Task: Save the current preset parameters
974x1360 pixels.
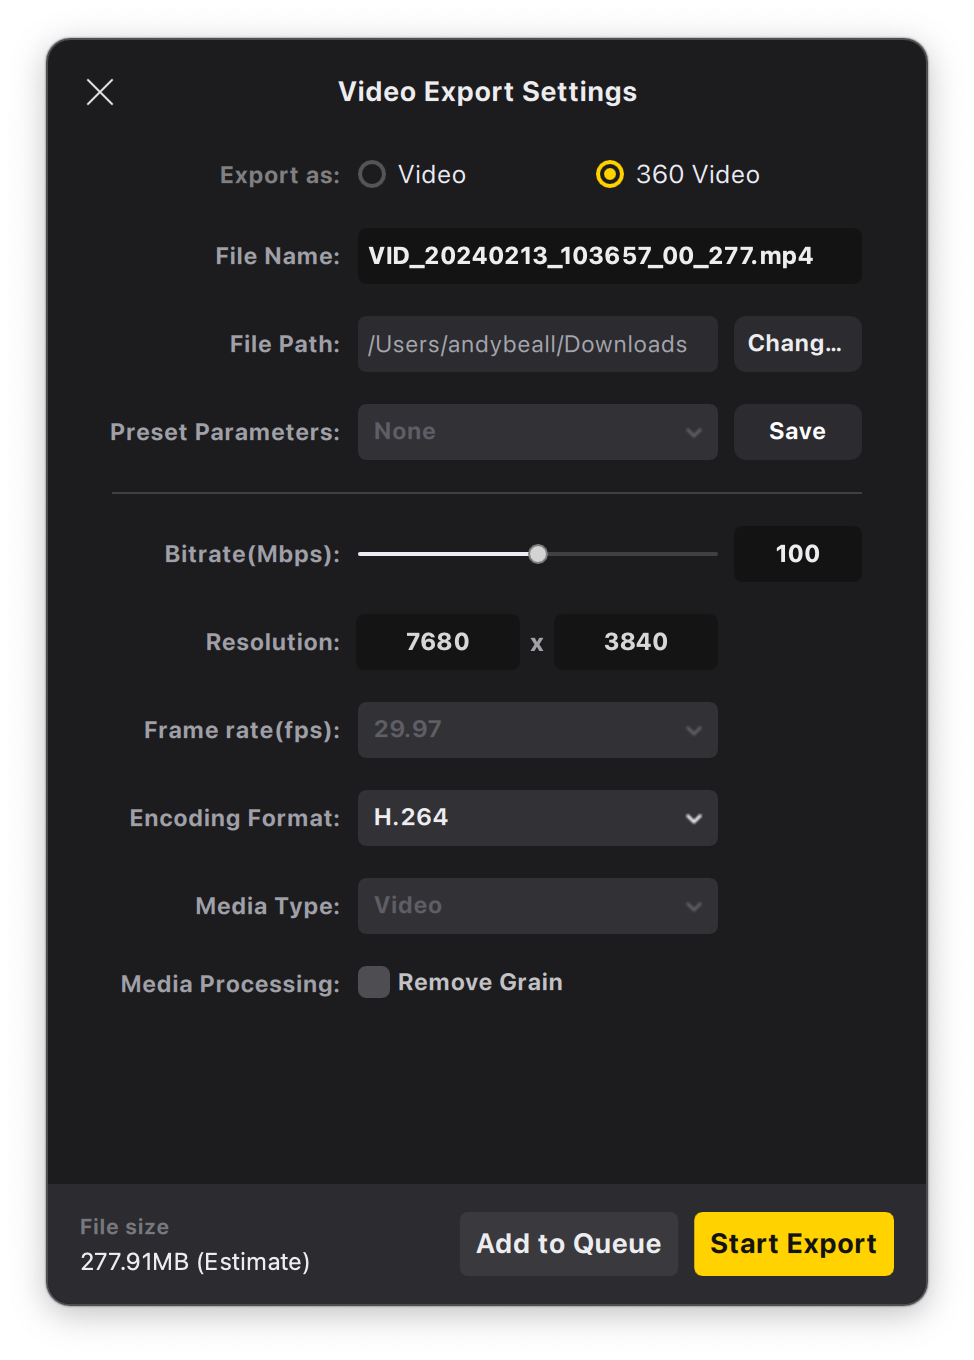Action: coord(797,432)
